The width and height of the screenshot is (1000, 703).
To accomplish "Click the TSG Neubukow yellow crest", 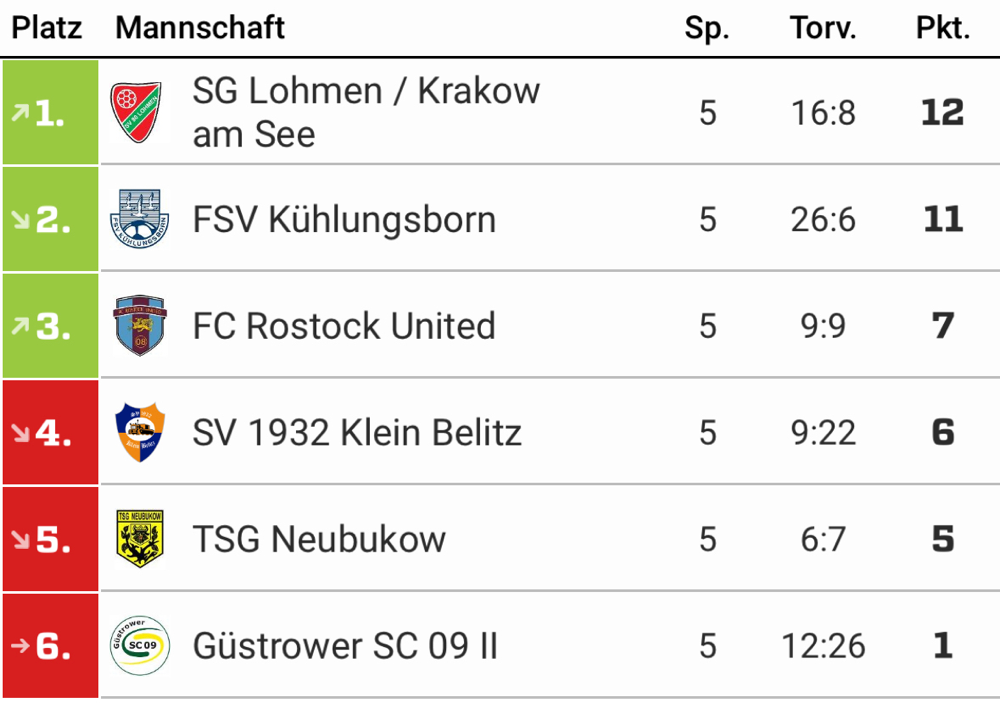I will pyautogui.click(x=139, y=539).
